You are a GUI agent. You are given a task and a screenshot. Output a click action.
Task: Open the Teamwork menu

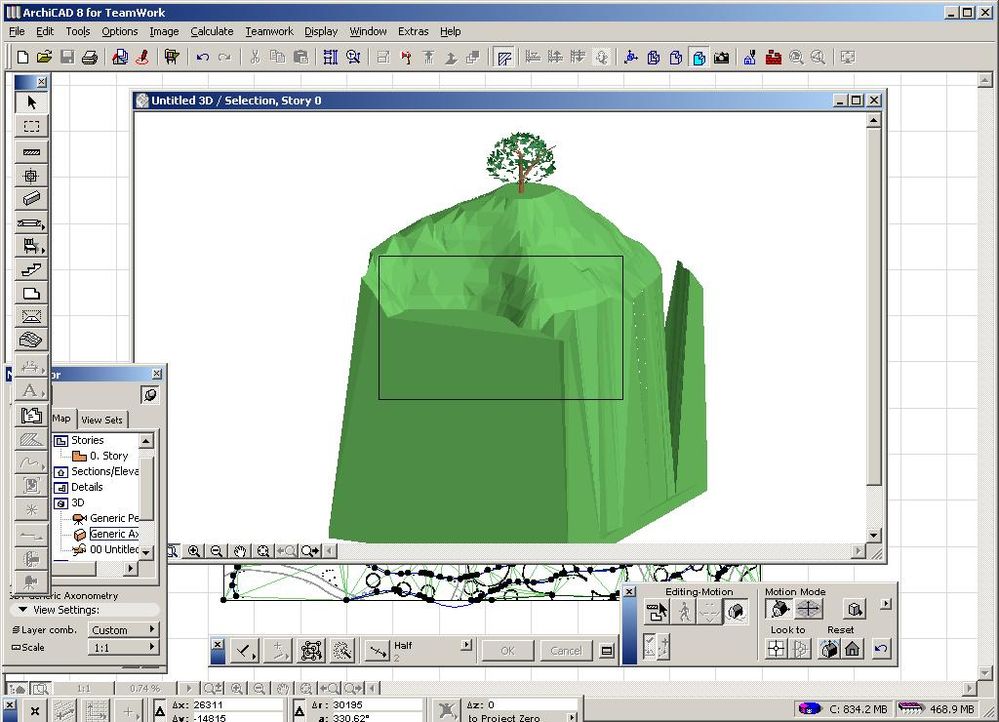269,31
